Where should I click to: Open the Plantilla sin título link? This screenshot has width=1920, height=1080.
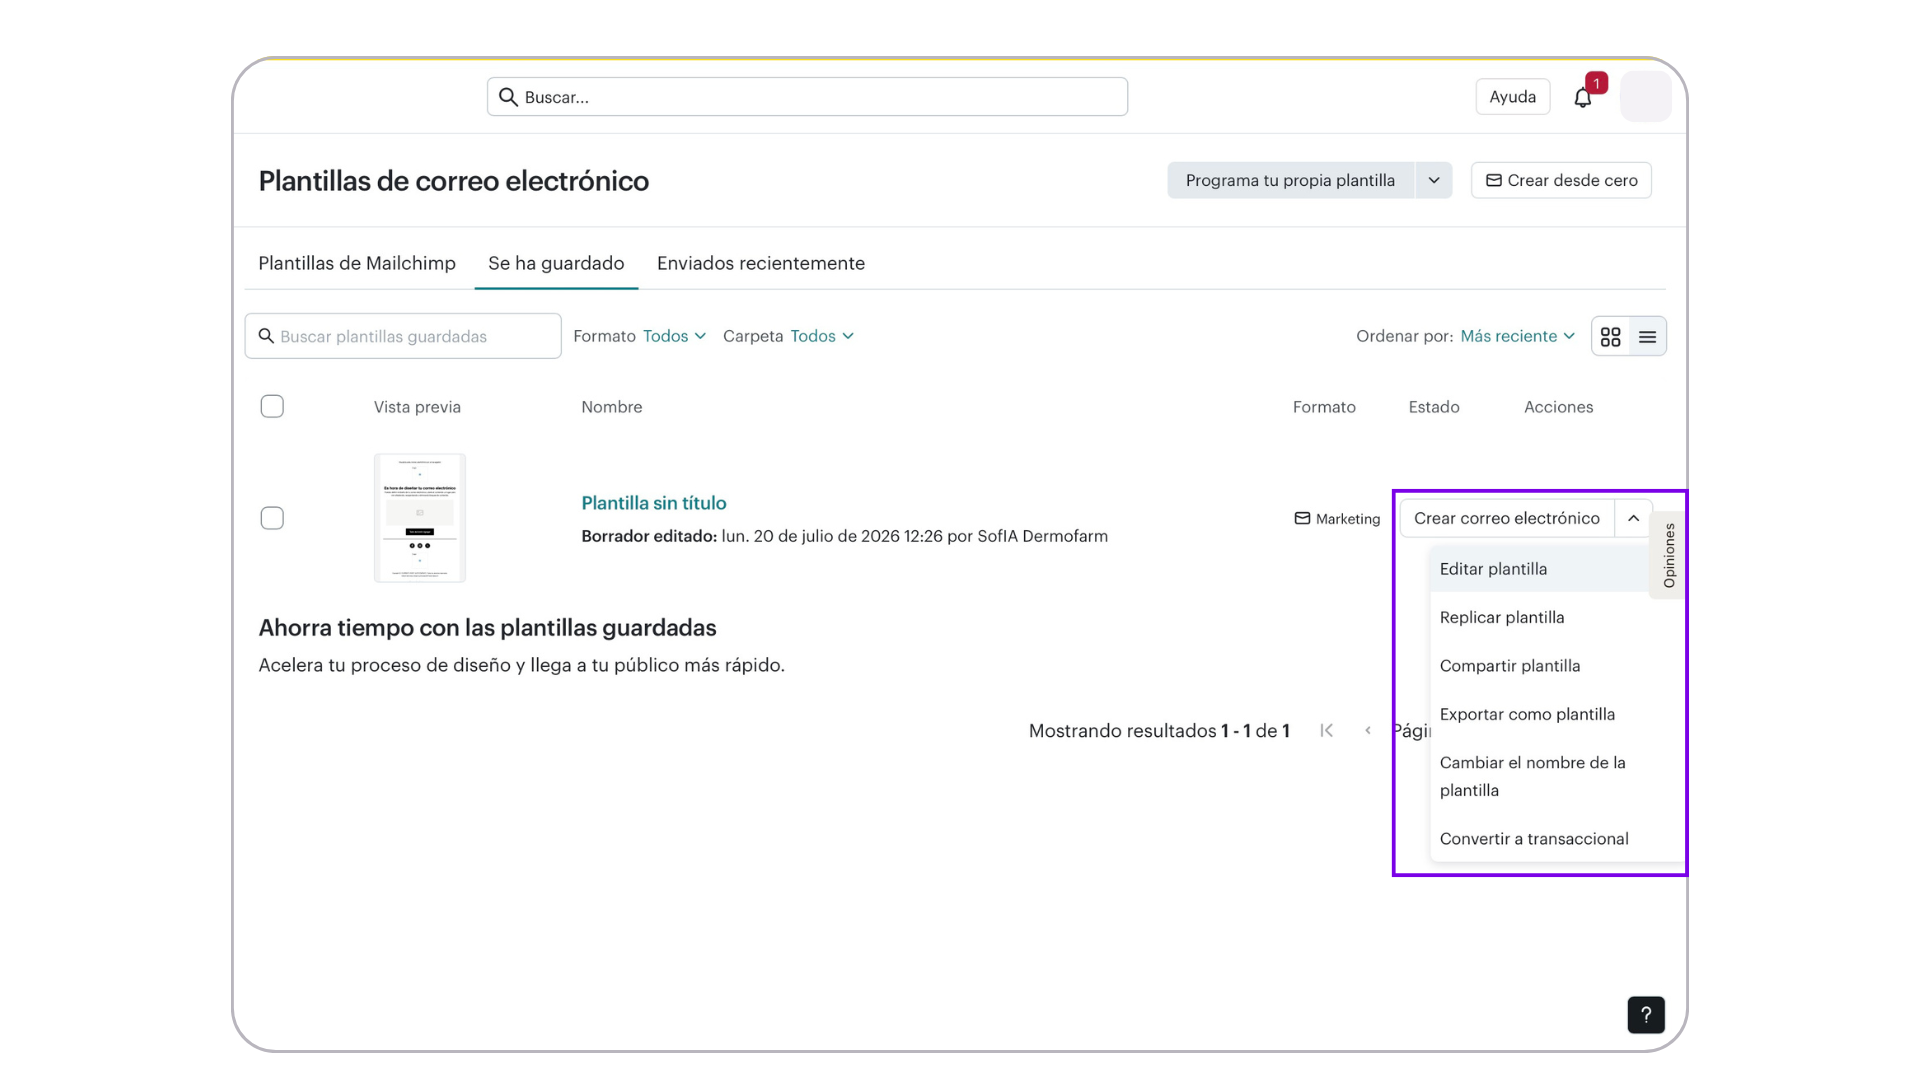click(654, 503)
